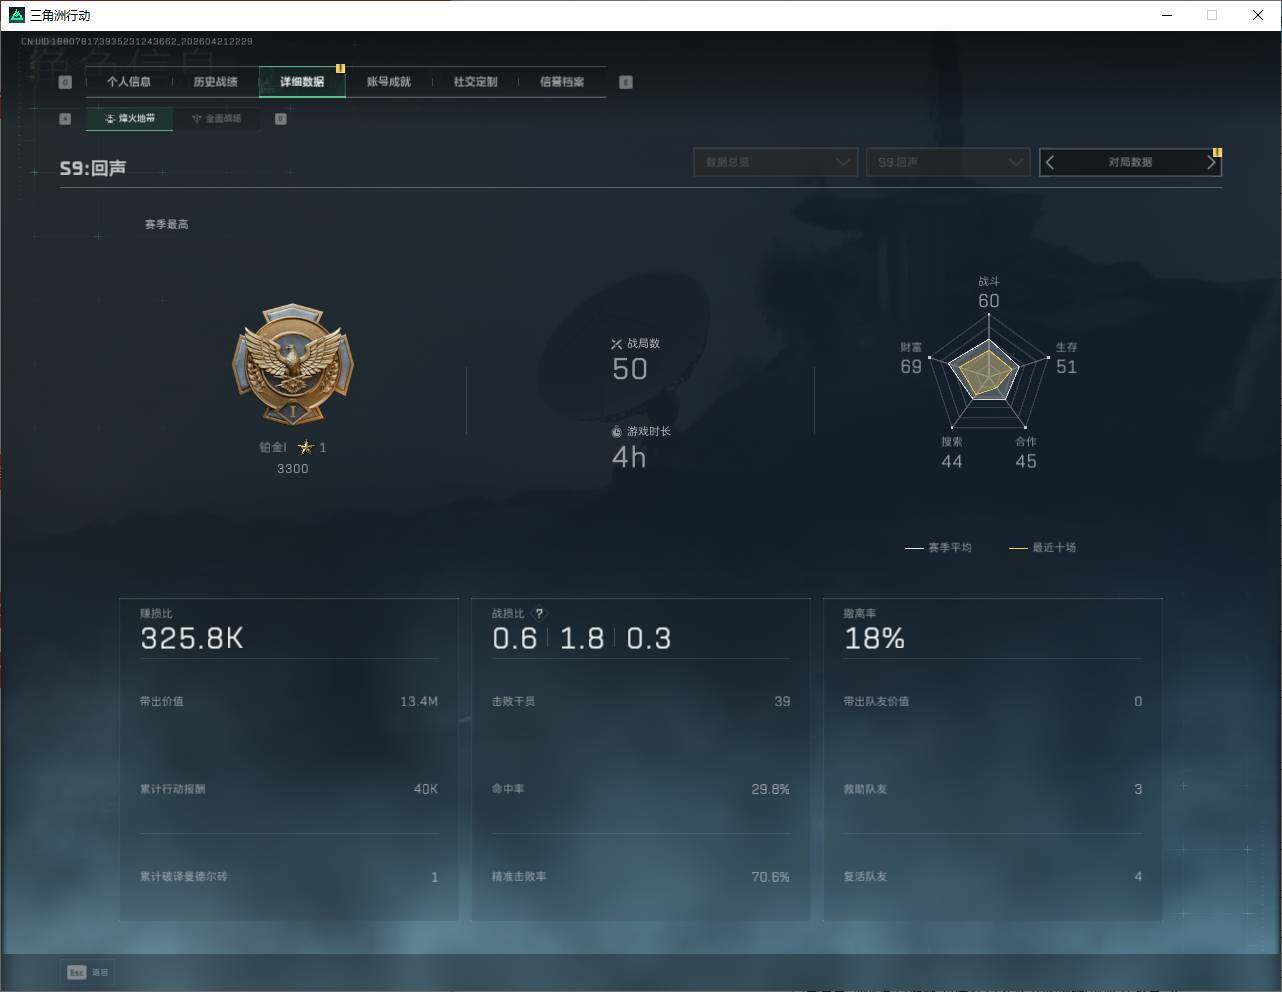Screen dimensions: 1282x992
Task: Click the S9:回声 season heading
Action: pos(93,168)
